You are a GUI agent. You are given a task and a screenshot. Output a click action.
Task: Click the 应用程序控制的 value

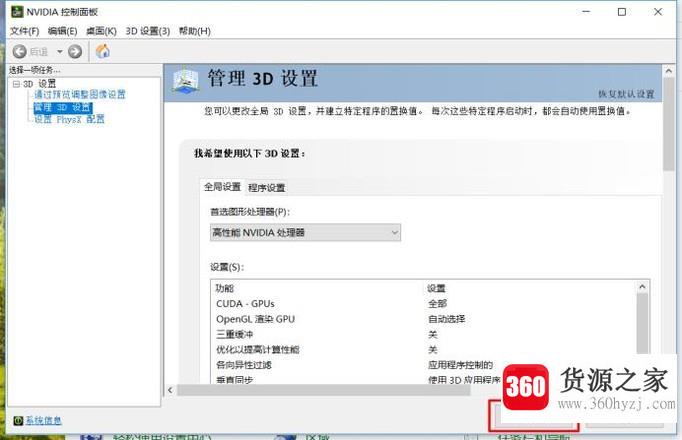coord(460,365)
